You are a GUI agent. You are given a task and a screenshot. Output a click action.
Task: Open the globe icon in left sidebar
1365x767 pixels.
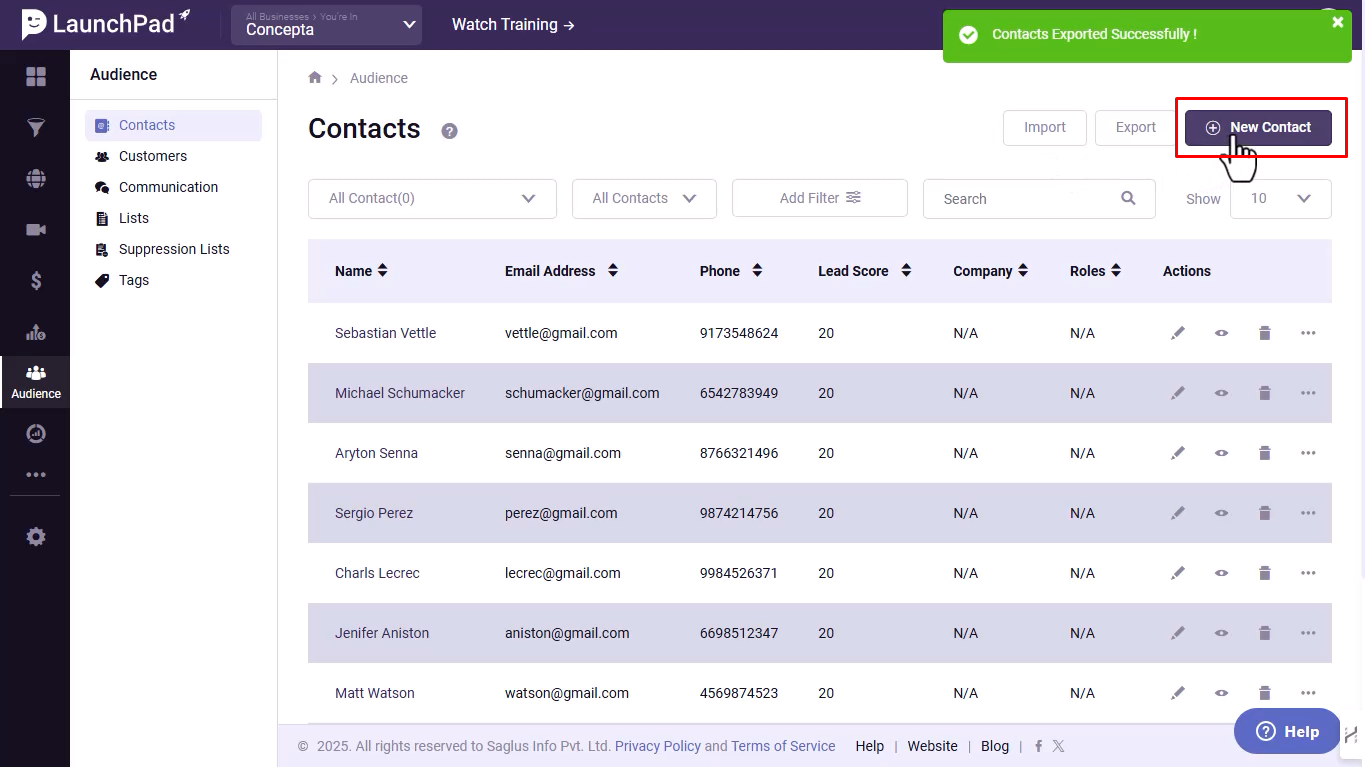[x=36, y=179]
